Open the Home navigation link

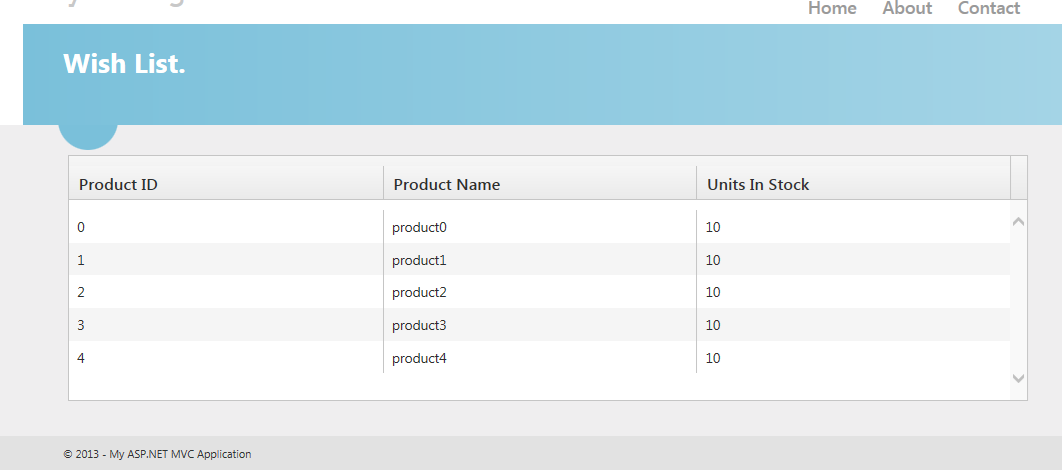pos(832,9)
